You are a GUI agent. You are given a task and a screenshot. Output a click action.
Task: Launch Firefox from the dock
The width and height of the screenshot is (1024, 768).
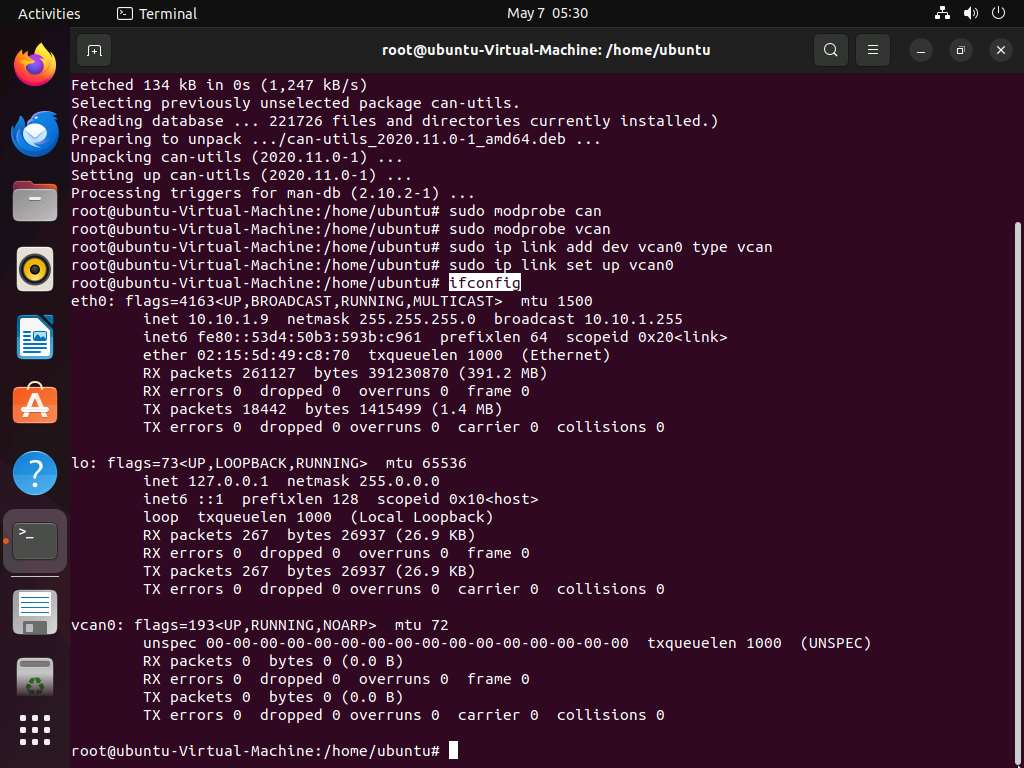35,67
